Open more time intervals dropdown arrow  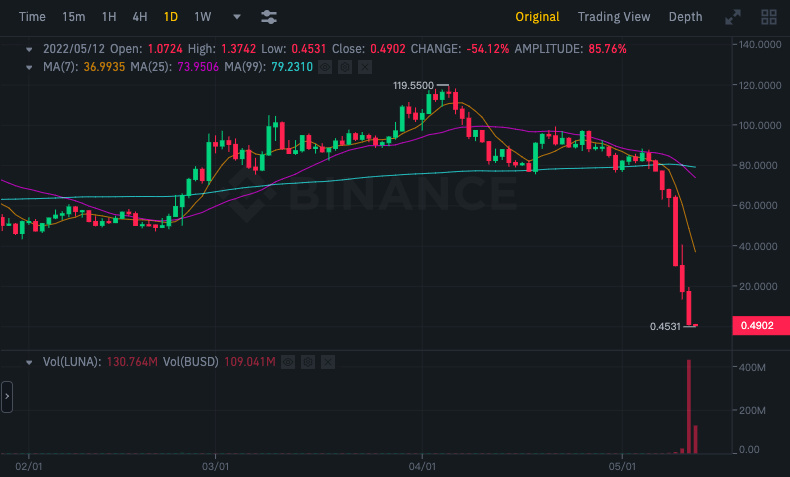point(237,17)
